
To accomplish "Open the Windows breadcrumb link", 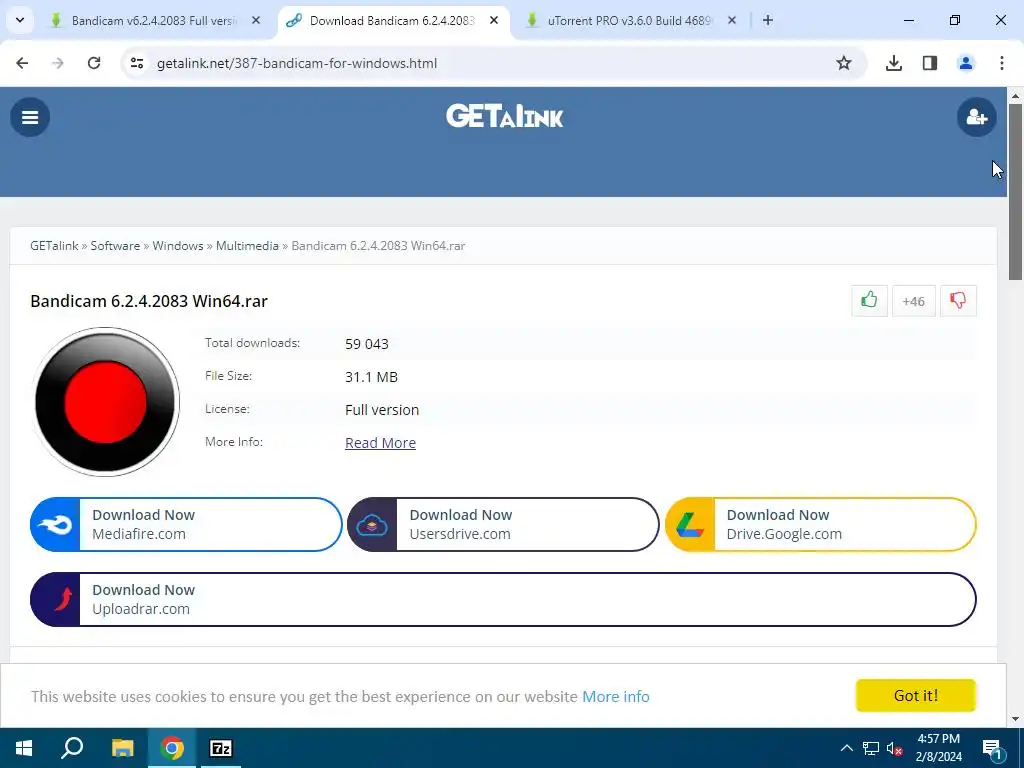I will click(178, 246).
